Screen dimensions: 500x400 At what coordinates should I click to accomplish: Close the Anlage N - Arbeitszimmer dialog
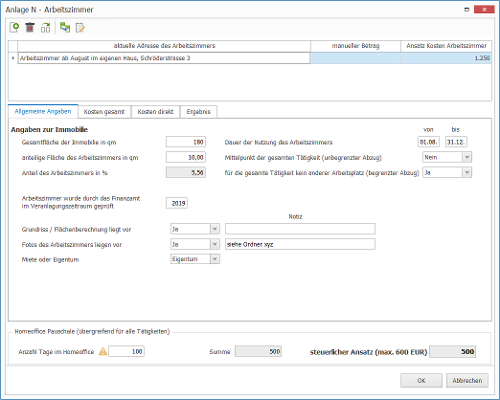(484, 10)
